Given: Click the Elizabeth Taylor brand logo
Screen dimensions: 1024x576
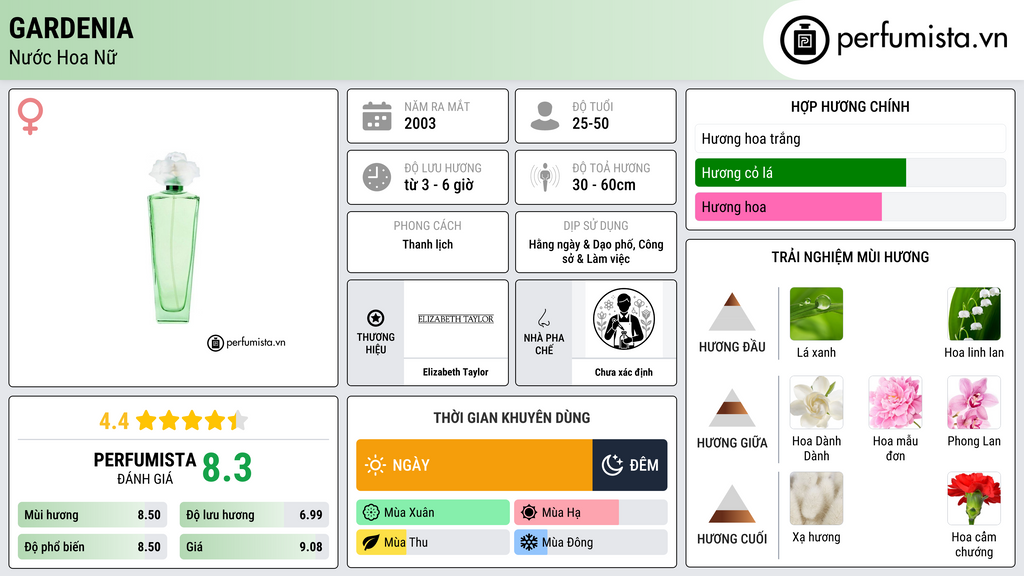Looking at the screenshot, I should 456,319.
